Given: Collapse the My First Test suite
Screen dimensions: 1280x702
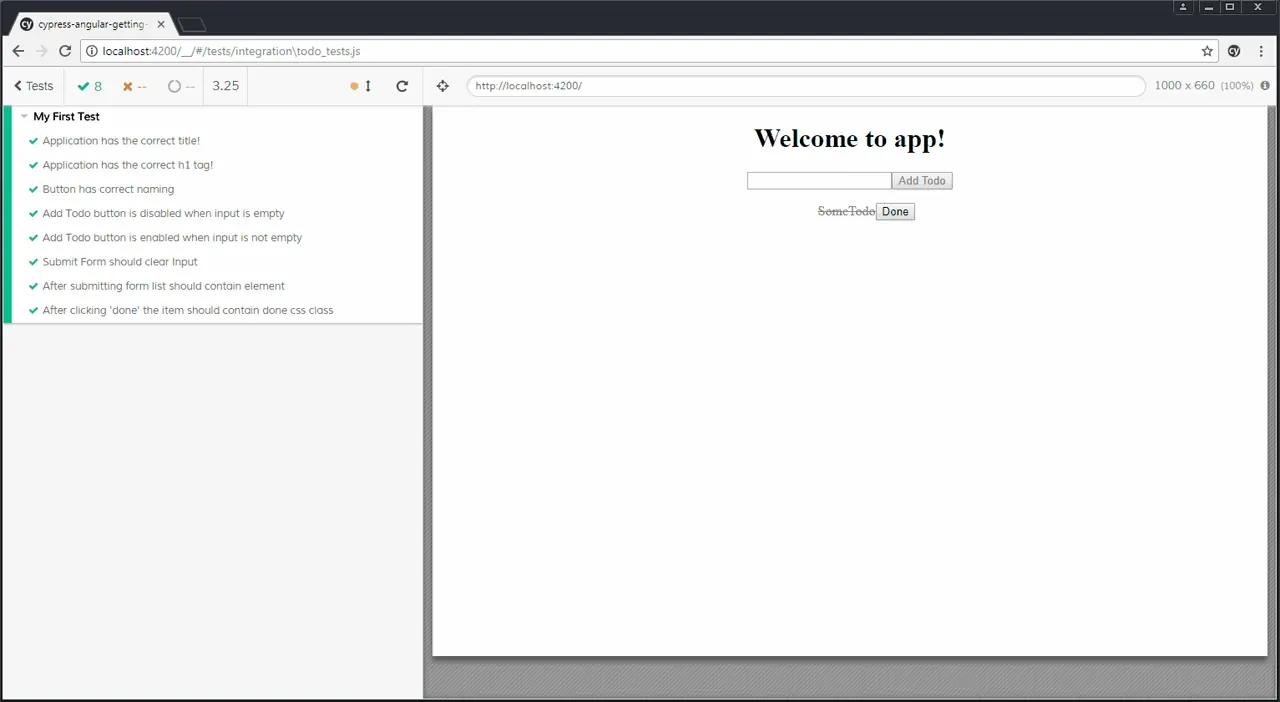Looking at the screenshot, I should [x=66, y=117].
